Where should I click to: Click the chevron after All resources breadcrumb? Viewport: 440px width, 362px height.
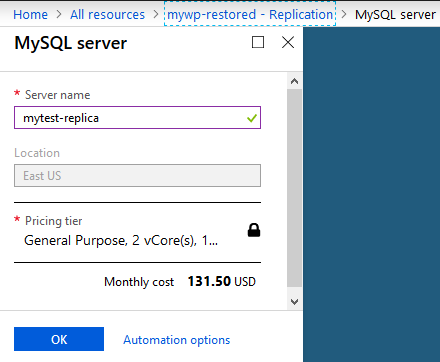(156, 14)
